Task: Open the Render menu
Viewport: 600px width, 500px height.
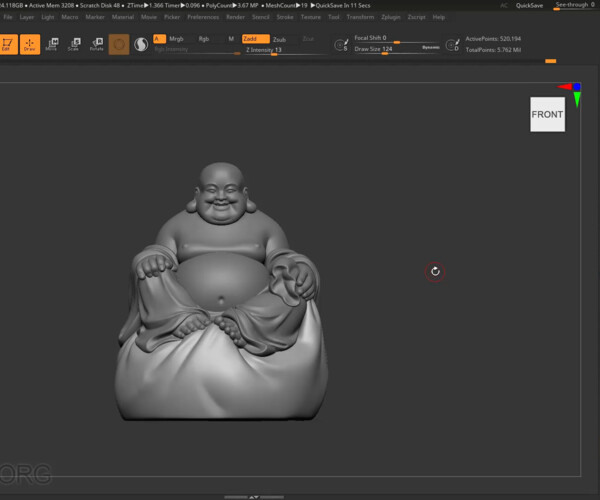Action: coord(235,17)
